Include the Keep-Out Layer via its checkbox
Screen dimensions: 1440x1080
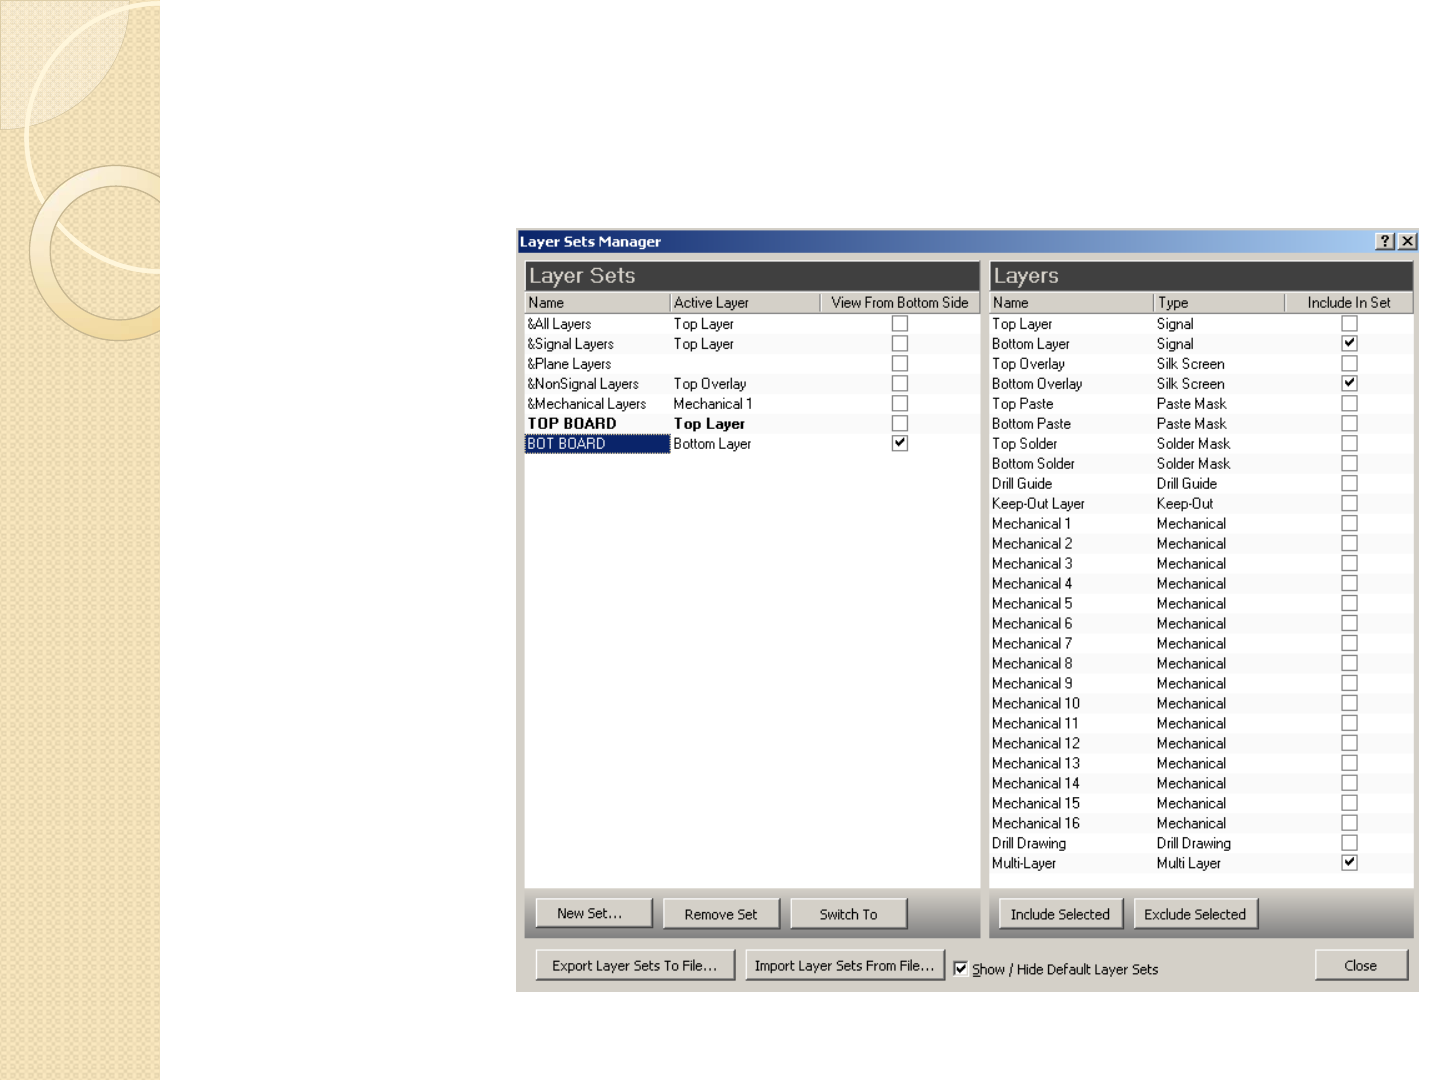click(x=1350, y=504)
